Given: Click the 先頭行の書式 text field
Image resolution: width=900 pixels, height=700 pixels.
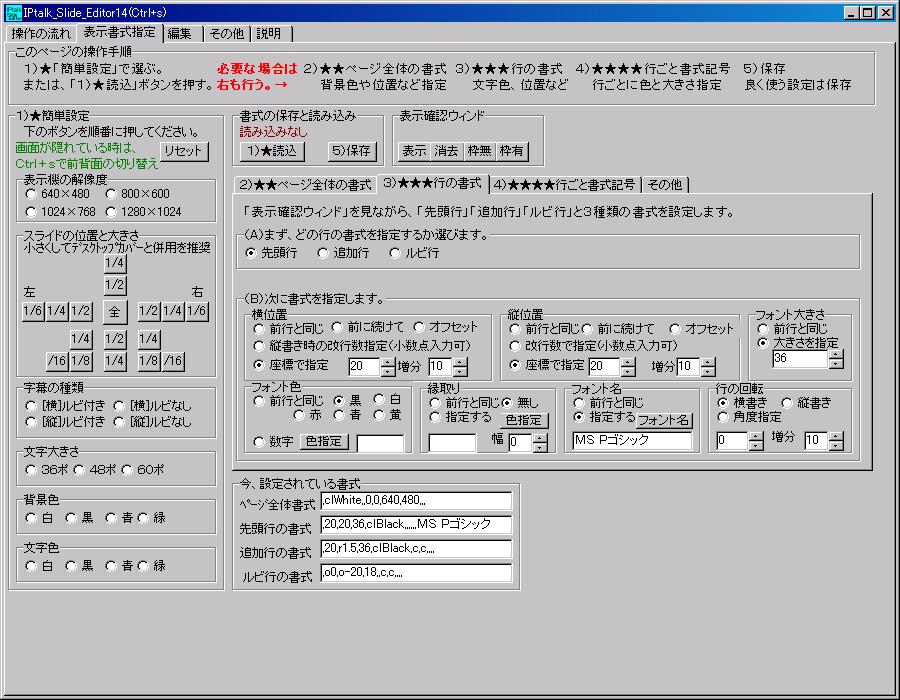Looking at the screenshot, I should coord(416,524).
